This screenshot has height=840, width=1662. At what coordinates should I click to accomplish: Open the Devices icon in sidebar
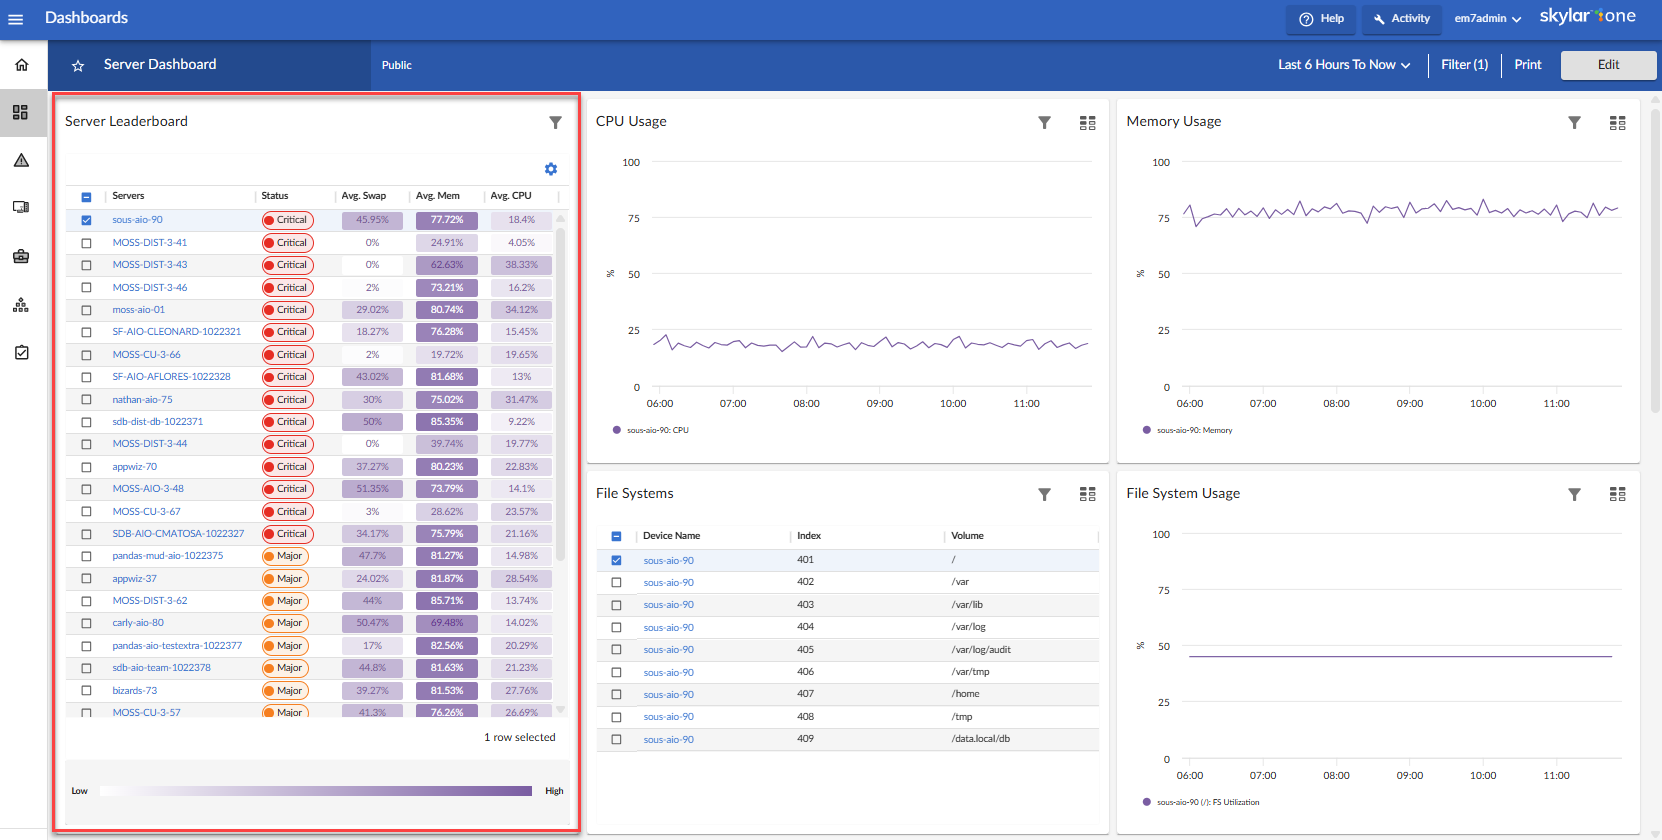[x=21, y=207]
